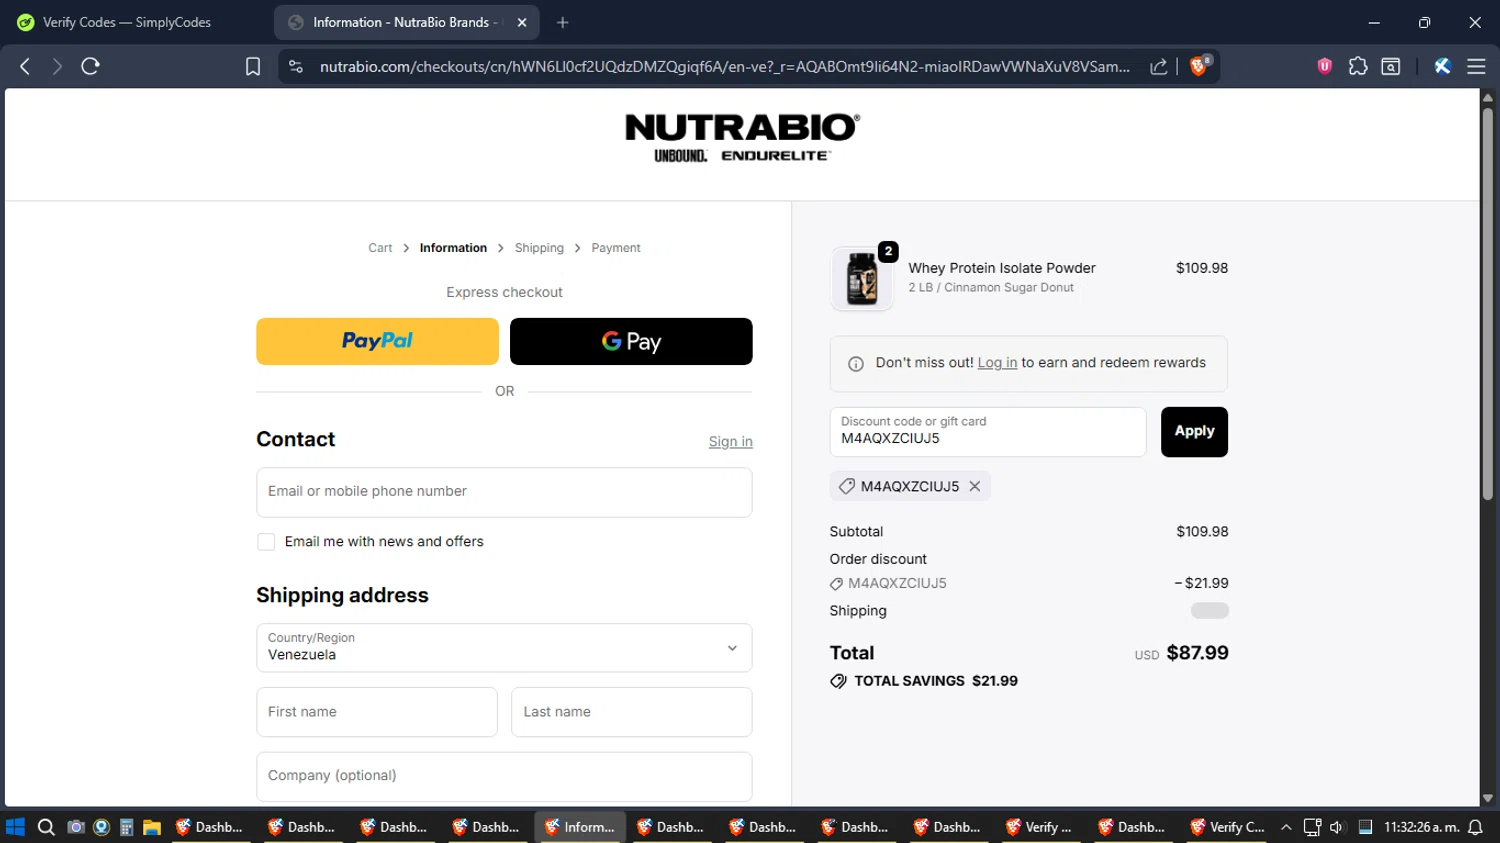Toggle Email me with news and offers
1500x843 pixels.
[x=266, y=542]
